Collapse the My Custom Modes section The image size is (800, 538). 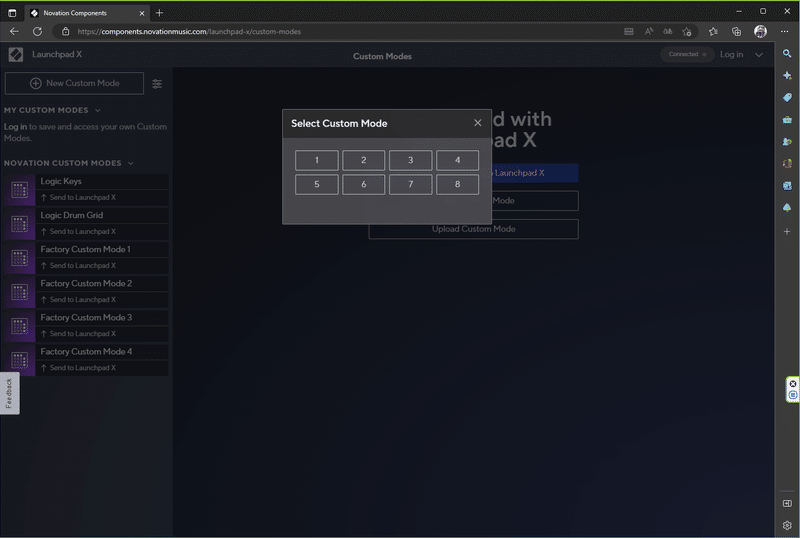pos(97,110)
